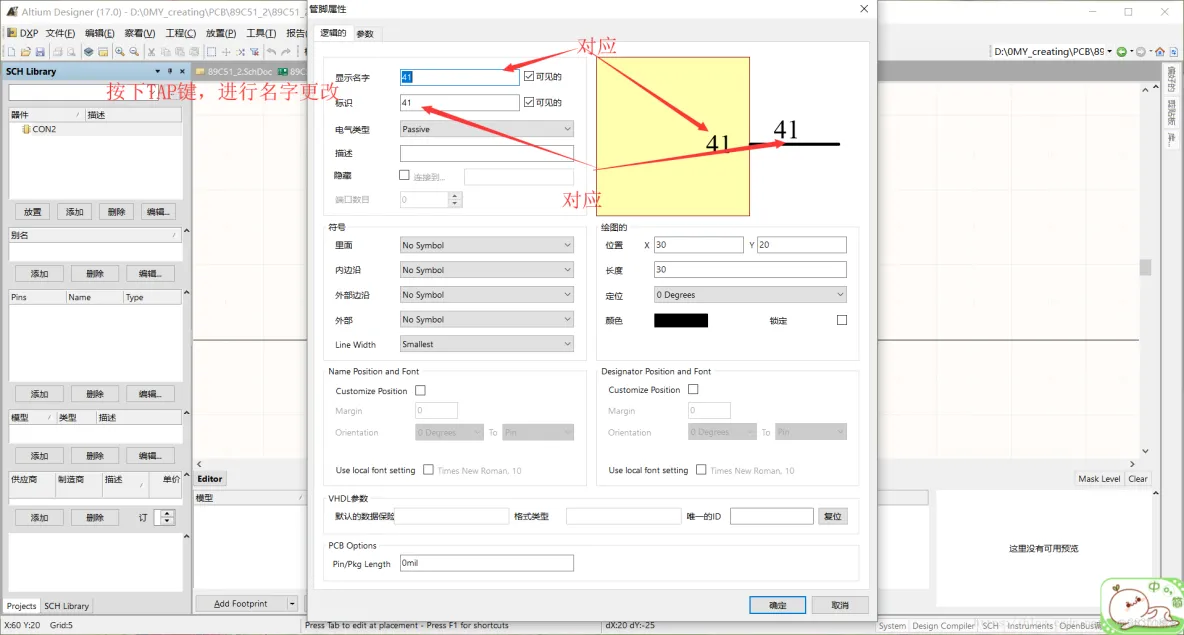Click the New document toolbar icon
This screenshot has height=635, width=1184.
coord(11,52)
